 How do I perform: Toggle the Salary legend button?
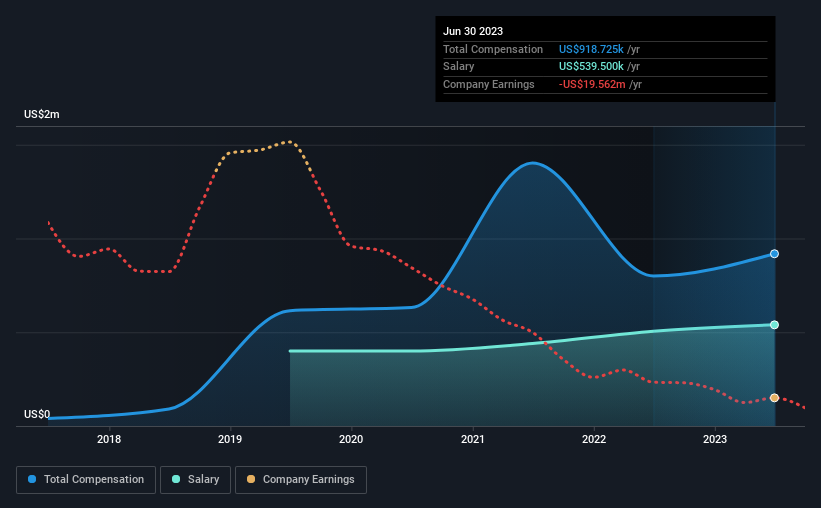(195, 480)
